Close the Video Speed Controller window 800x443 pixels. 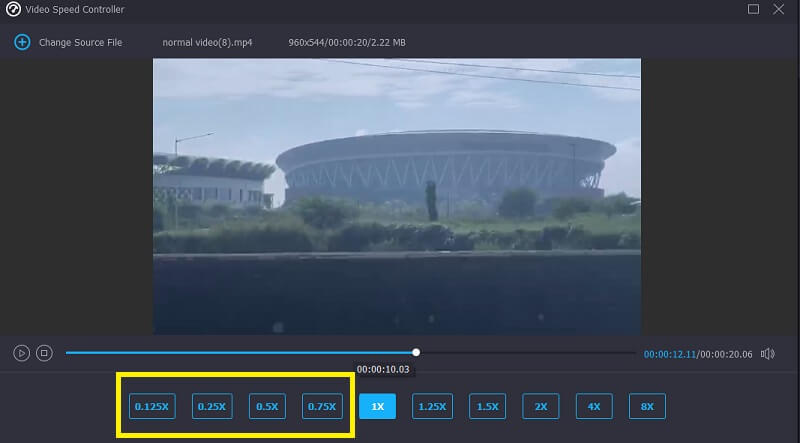(x=780, y=9)
